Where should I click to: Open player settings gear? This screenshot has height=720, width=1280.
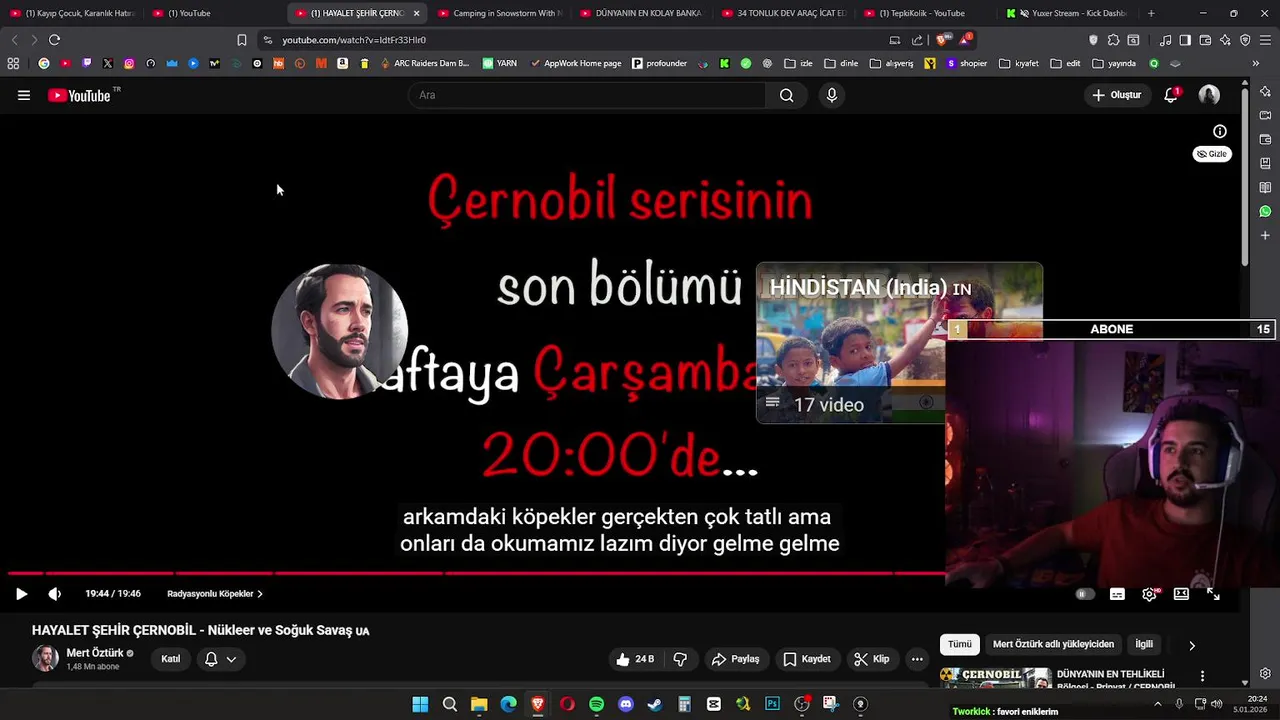(1150, 594)
